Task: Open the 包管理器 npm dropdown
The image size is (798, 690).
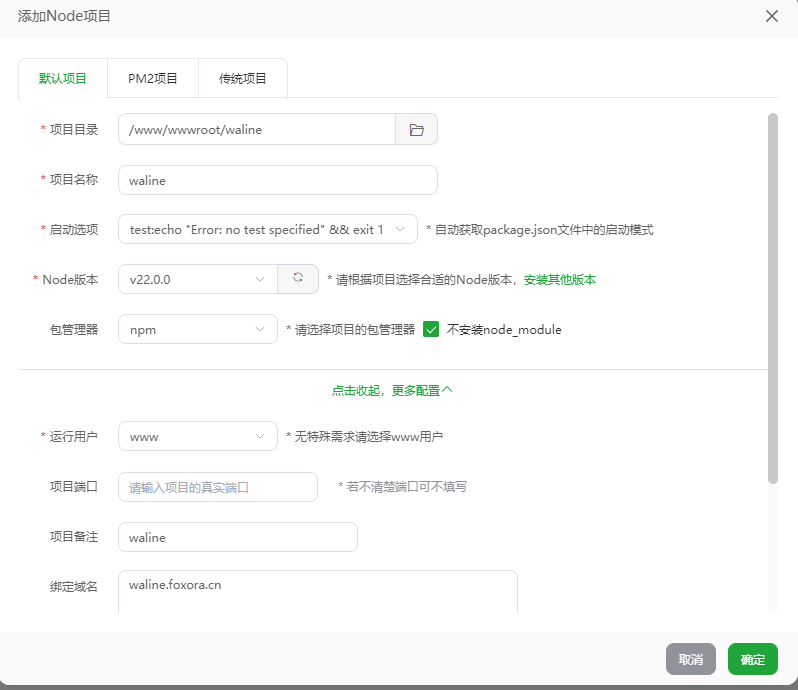Action: pyautogui.click(x=197, y=329)
